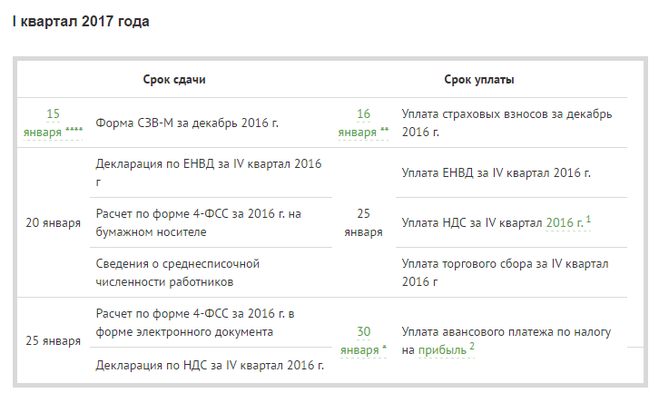659x403 pixels.
Task: Click the "Срок уплаты" column header
Action: pos(486,79)
